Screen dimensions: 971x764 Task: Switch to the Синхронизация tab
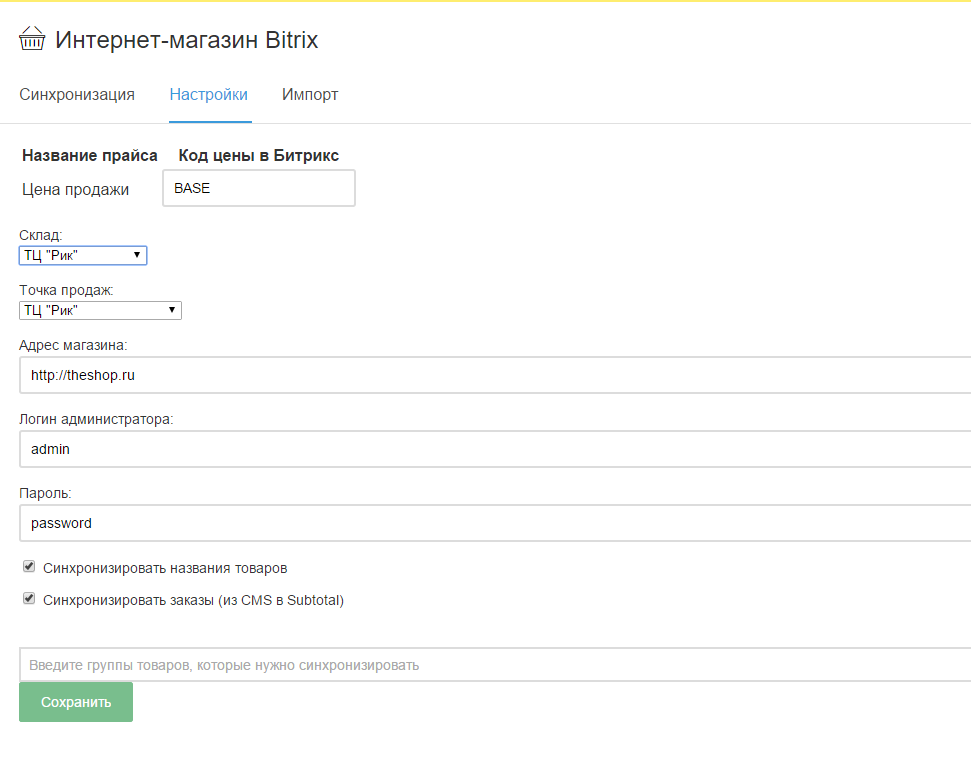click(x=77, y=95)
